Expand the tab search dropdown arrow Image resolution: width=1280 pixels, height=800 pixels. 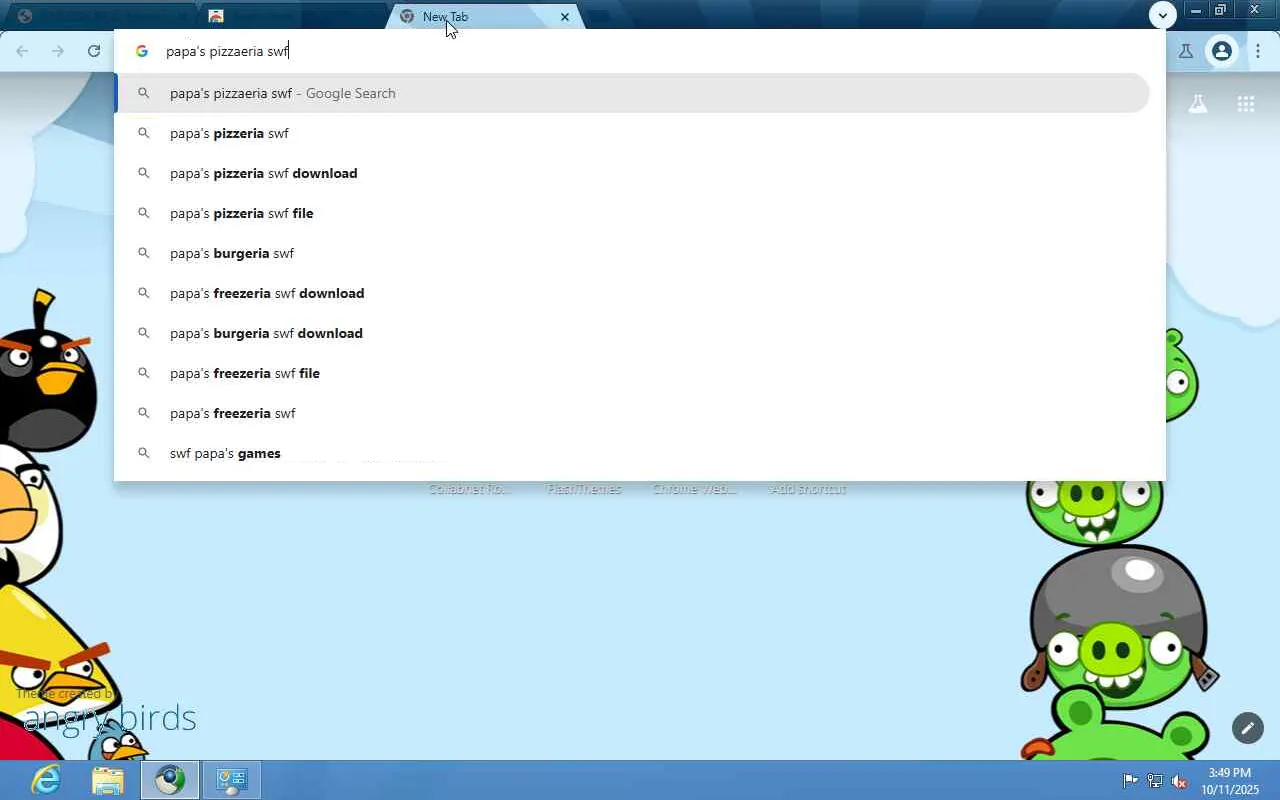coord(1162,15)
